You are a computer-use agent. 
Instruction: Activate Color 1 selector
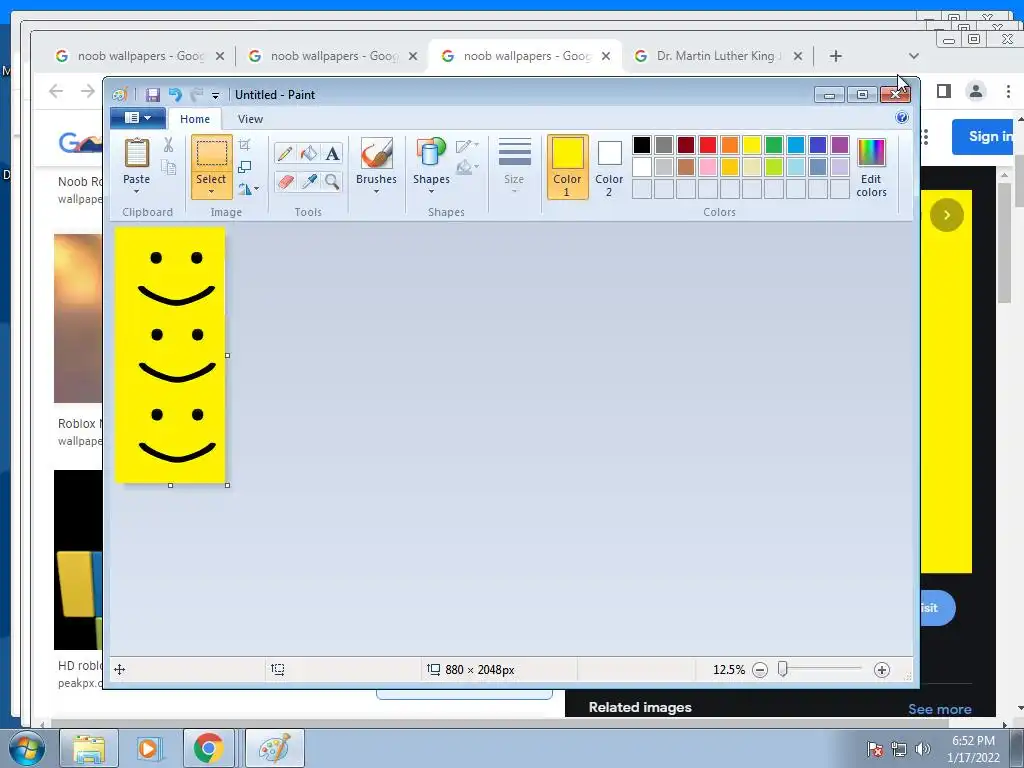point(567,167)
